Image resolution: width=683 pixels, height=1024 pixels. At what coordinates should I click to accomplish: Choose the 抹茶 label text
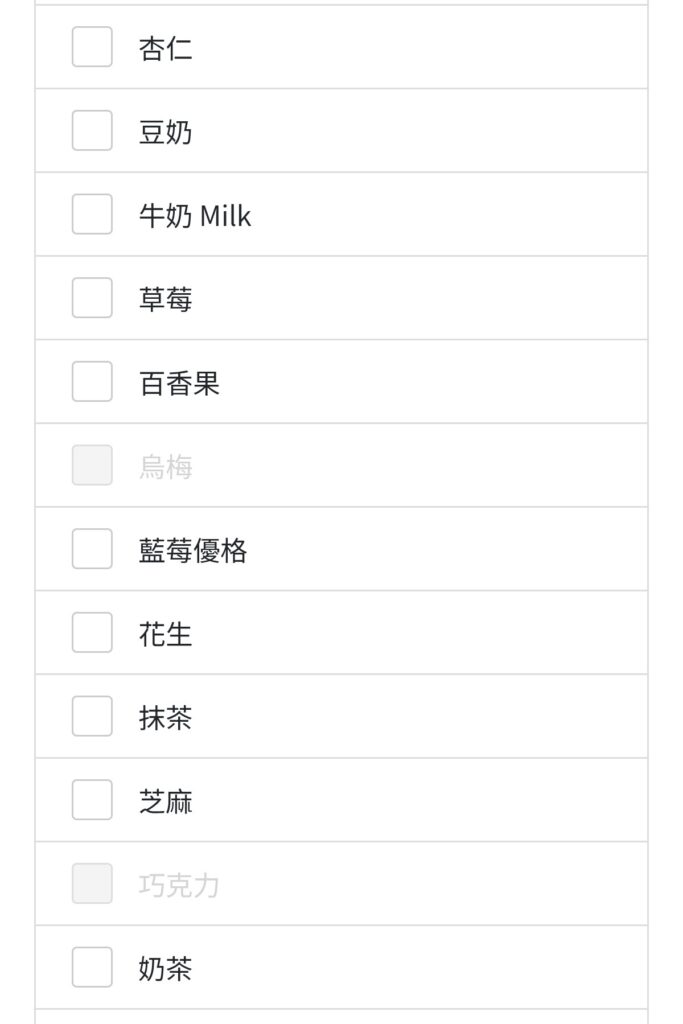165,718
